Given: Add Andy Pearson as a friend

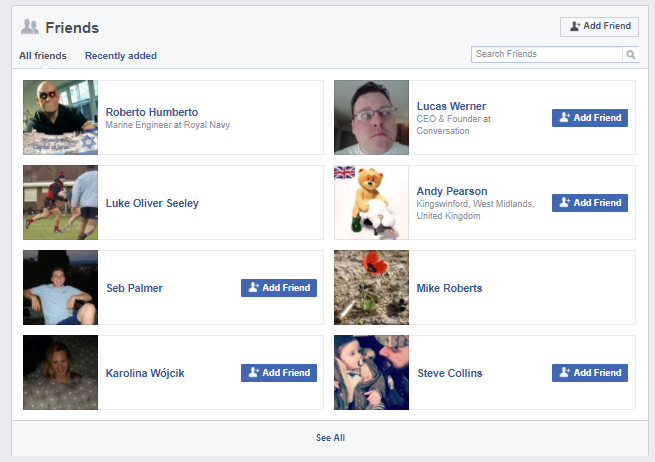Looking at the screenshot, I should coord(590,203).
